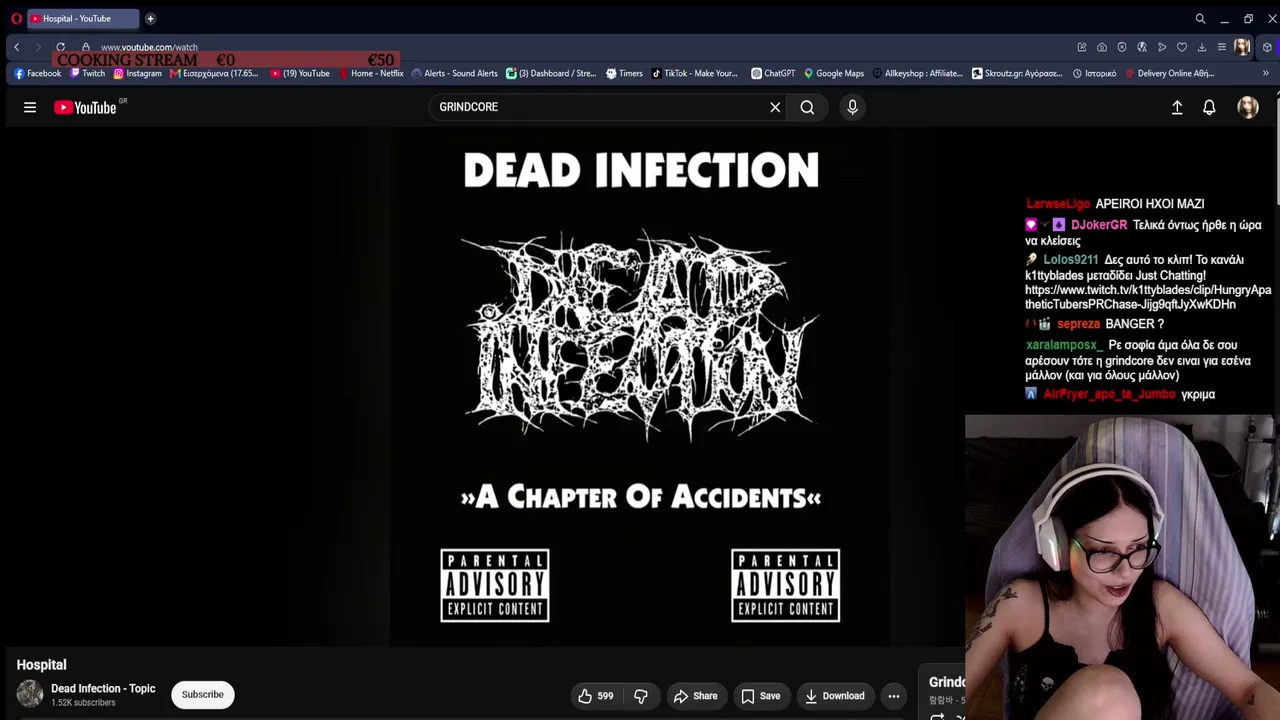
Task: Open the TikTok bookmark
Action: click(x=694, y=73)
